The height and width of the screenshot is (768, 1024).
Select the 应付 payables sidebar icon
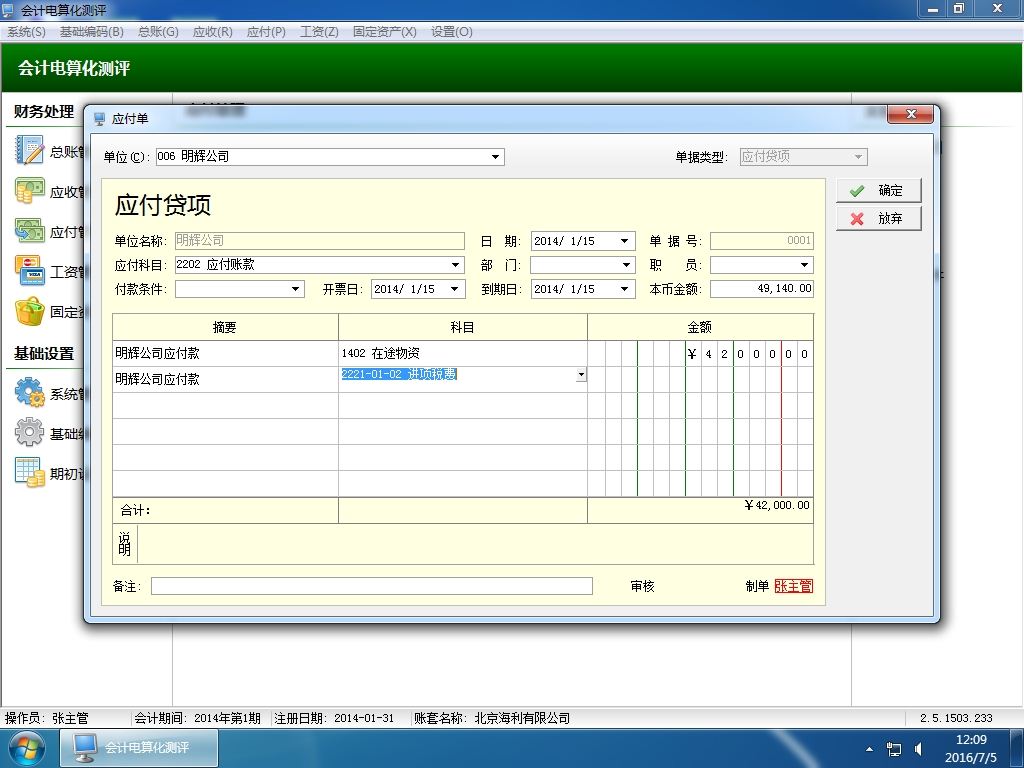coord(29,231)
